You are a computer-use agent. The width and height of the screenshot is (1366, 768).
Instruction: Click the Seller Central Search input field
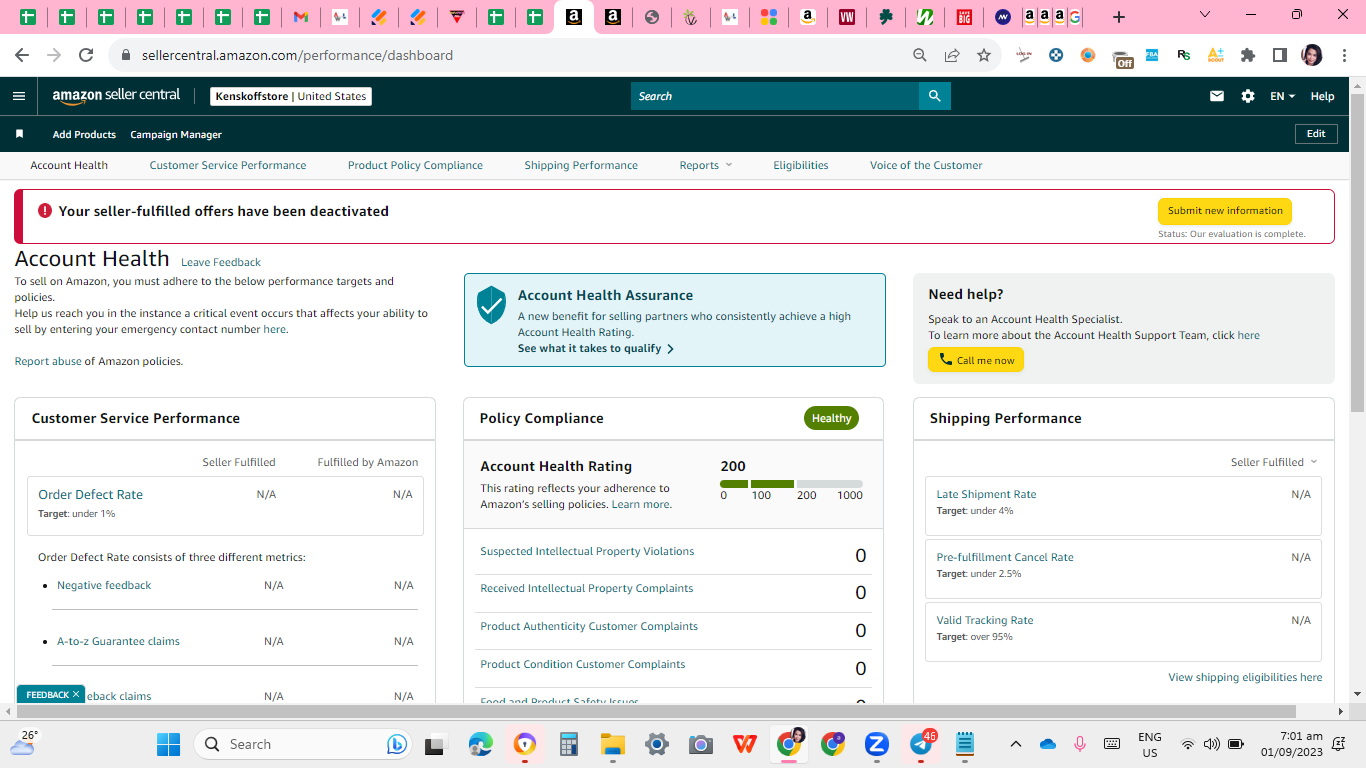tap(775, 96)
